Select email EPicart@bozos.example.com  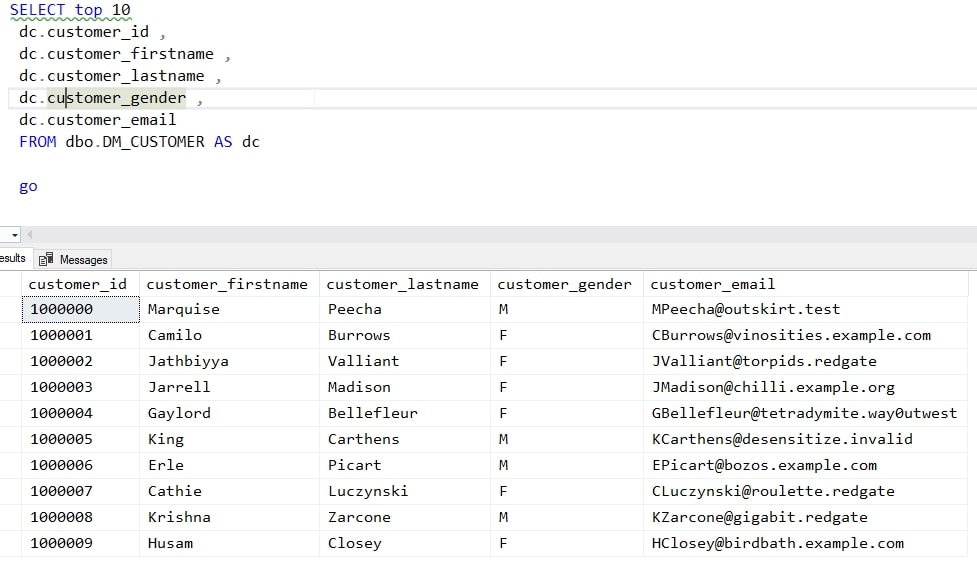806,466
